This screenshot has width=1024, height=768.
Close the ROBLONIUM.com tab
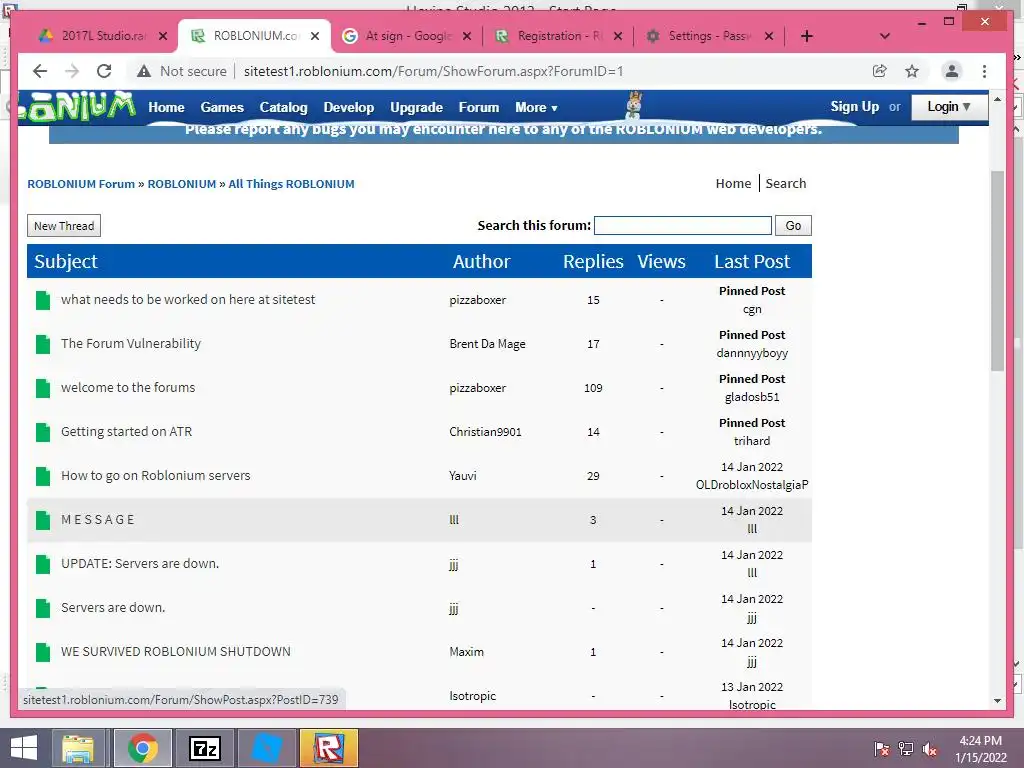point(315,36)
